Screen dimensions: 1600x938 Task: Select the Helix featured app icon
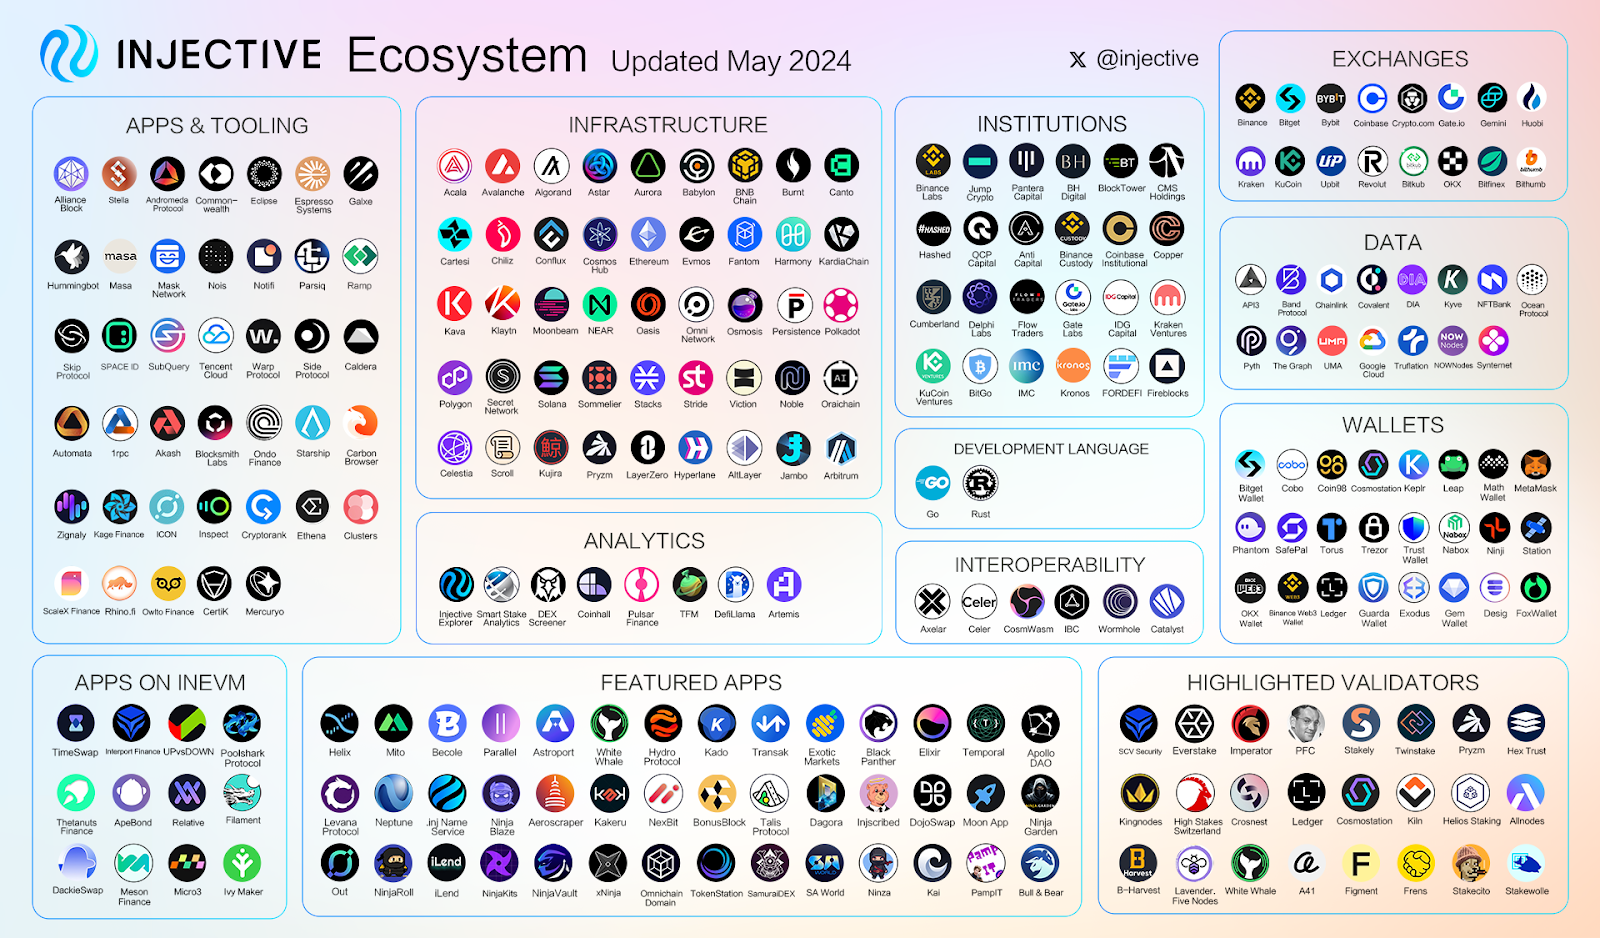[340, 723]
